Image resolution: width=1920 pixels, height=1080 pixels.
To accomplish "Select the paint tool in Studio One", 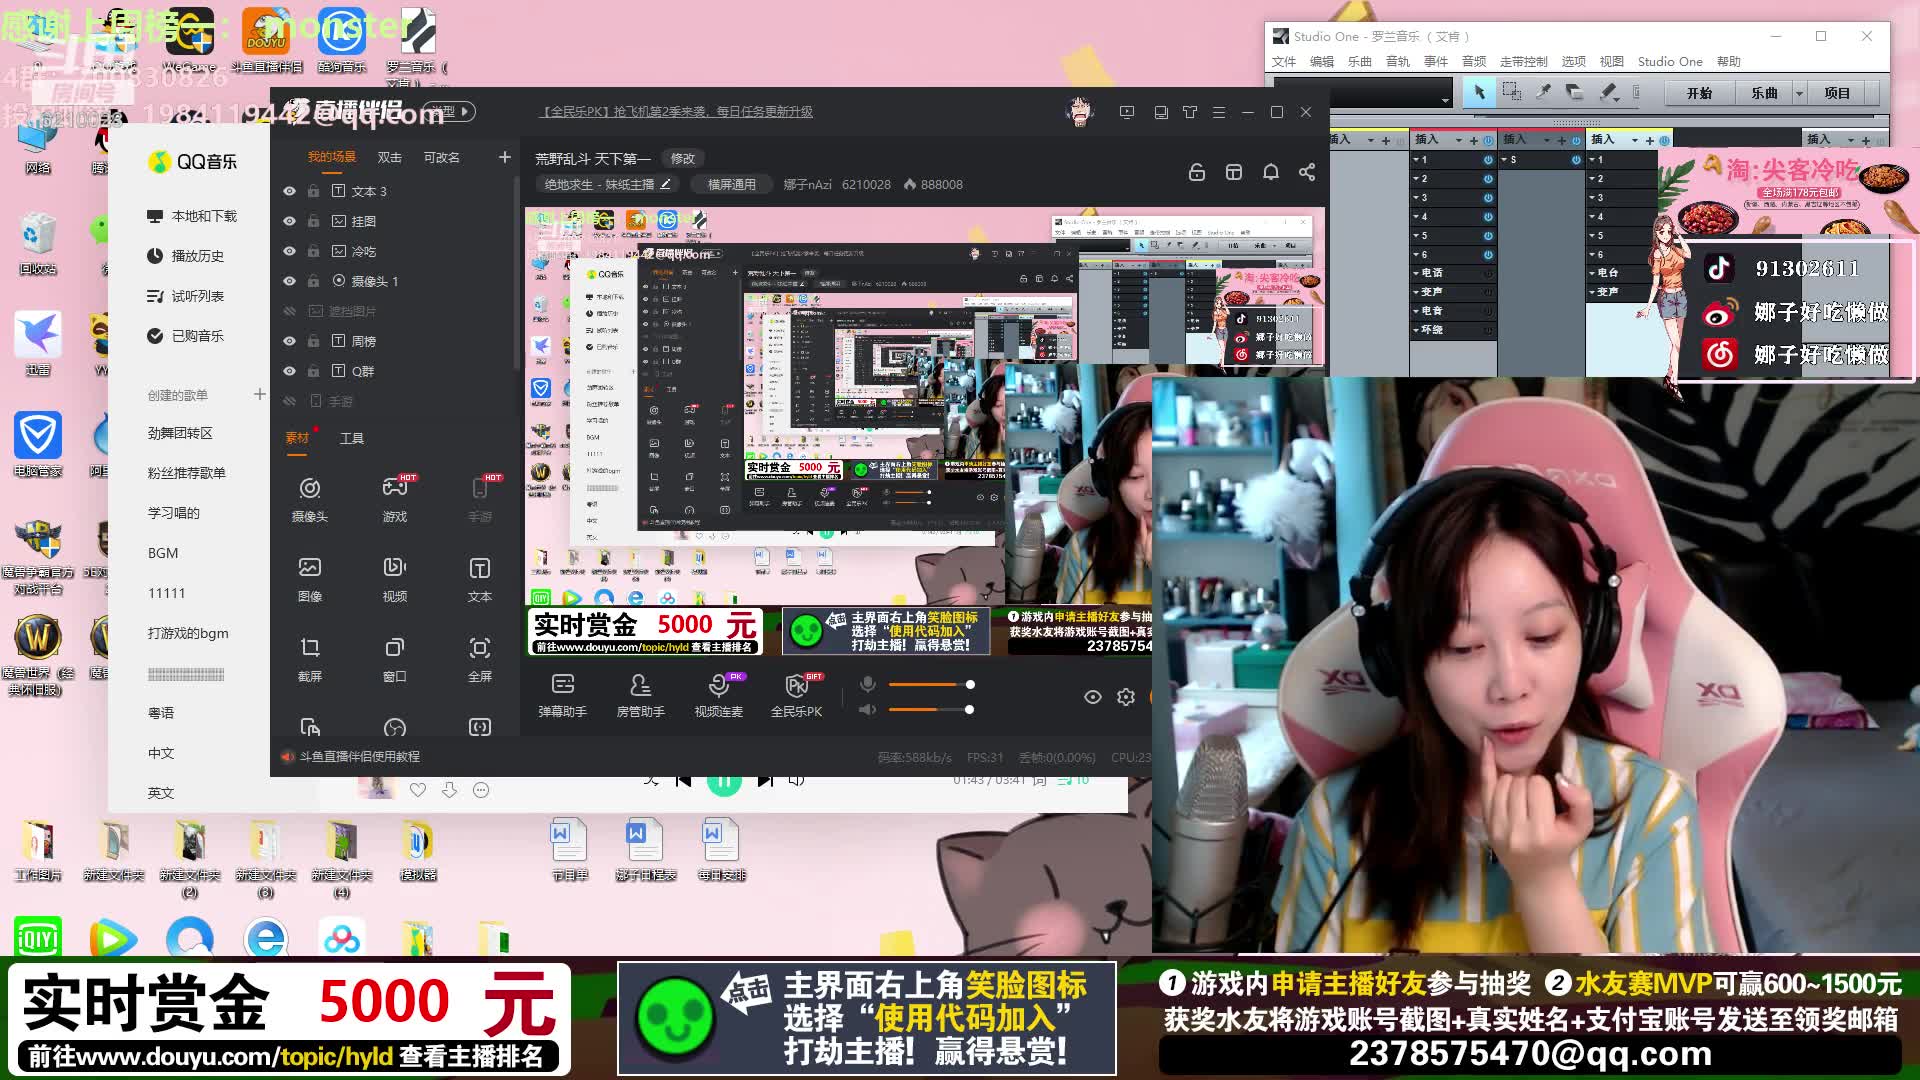I will 1609,92.
